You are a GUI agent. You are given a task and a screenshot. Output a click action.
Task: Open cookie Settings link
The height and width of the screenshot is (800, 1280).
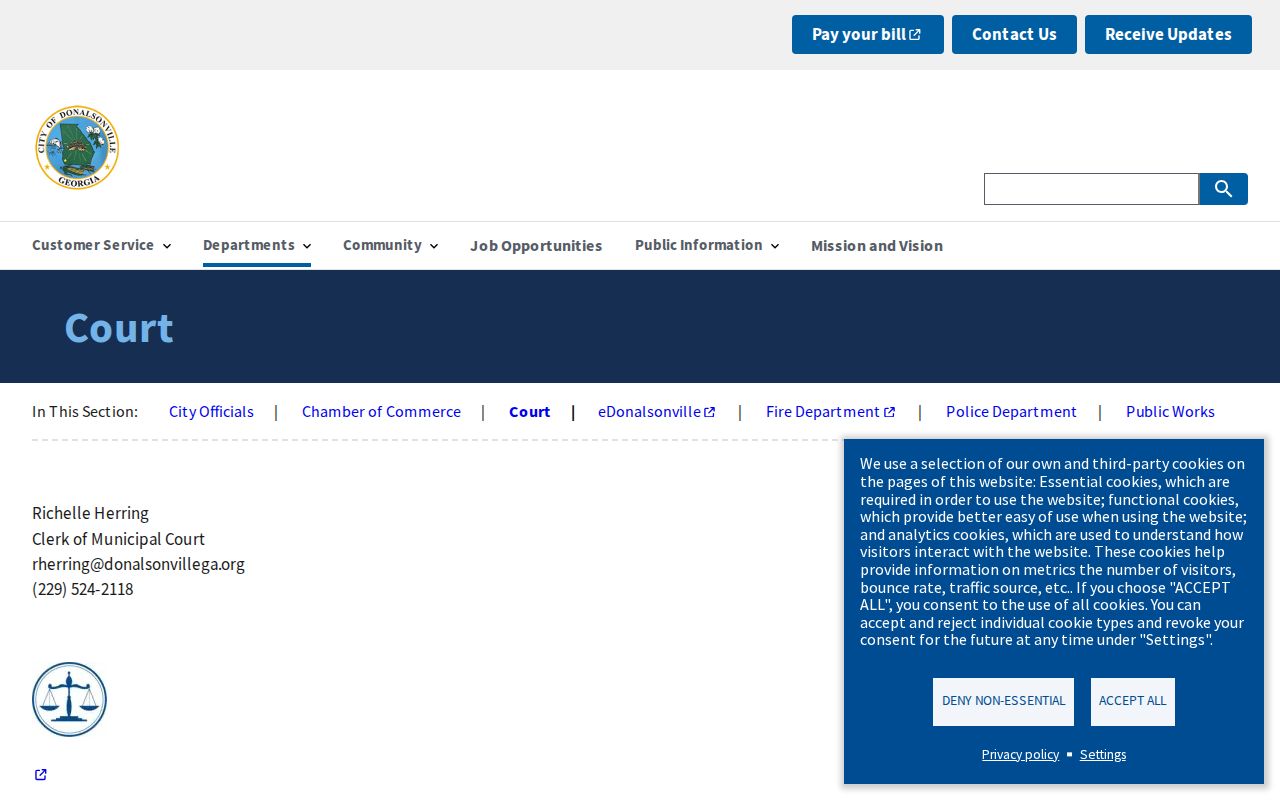1103,755
